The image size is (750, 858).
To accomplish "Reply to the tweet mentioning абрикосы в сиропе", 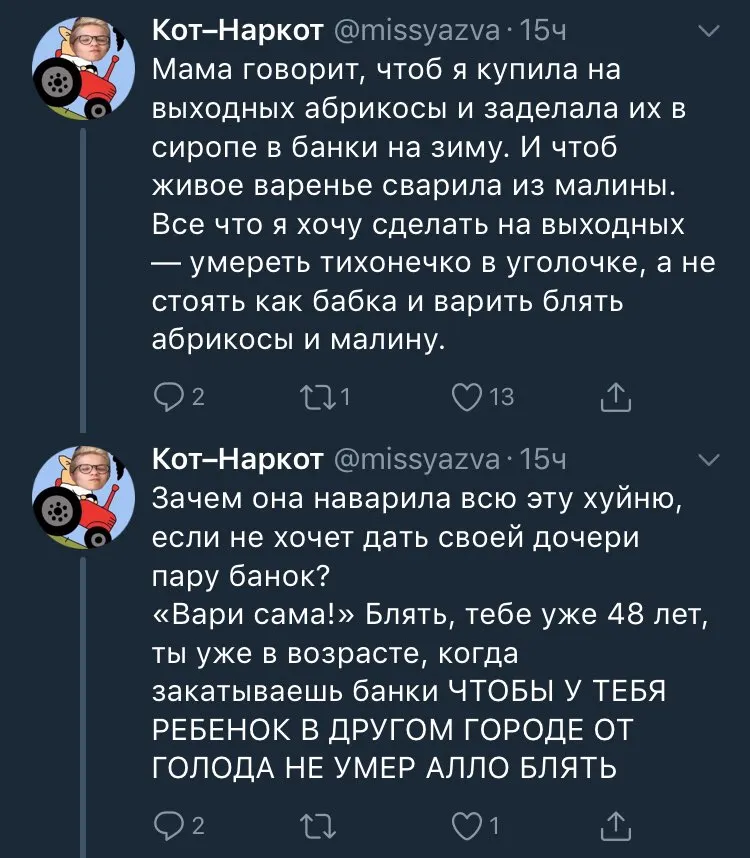I will click(166, 399).
